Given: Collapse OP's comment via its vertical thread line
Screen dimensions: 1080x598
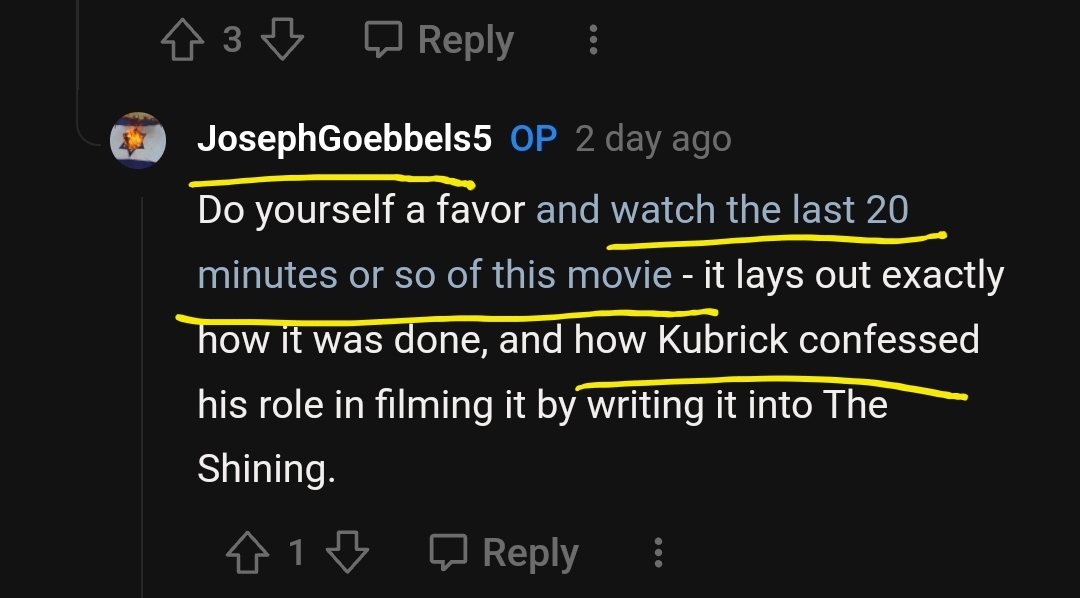Looking at the screenshot, I should (x=142, y=400).
